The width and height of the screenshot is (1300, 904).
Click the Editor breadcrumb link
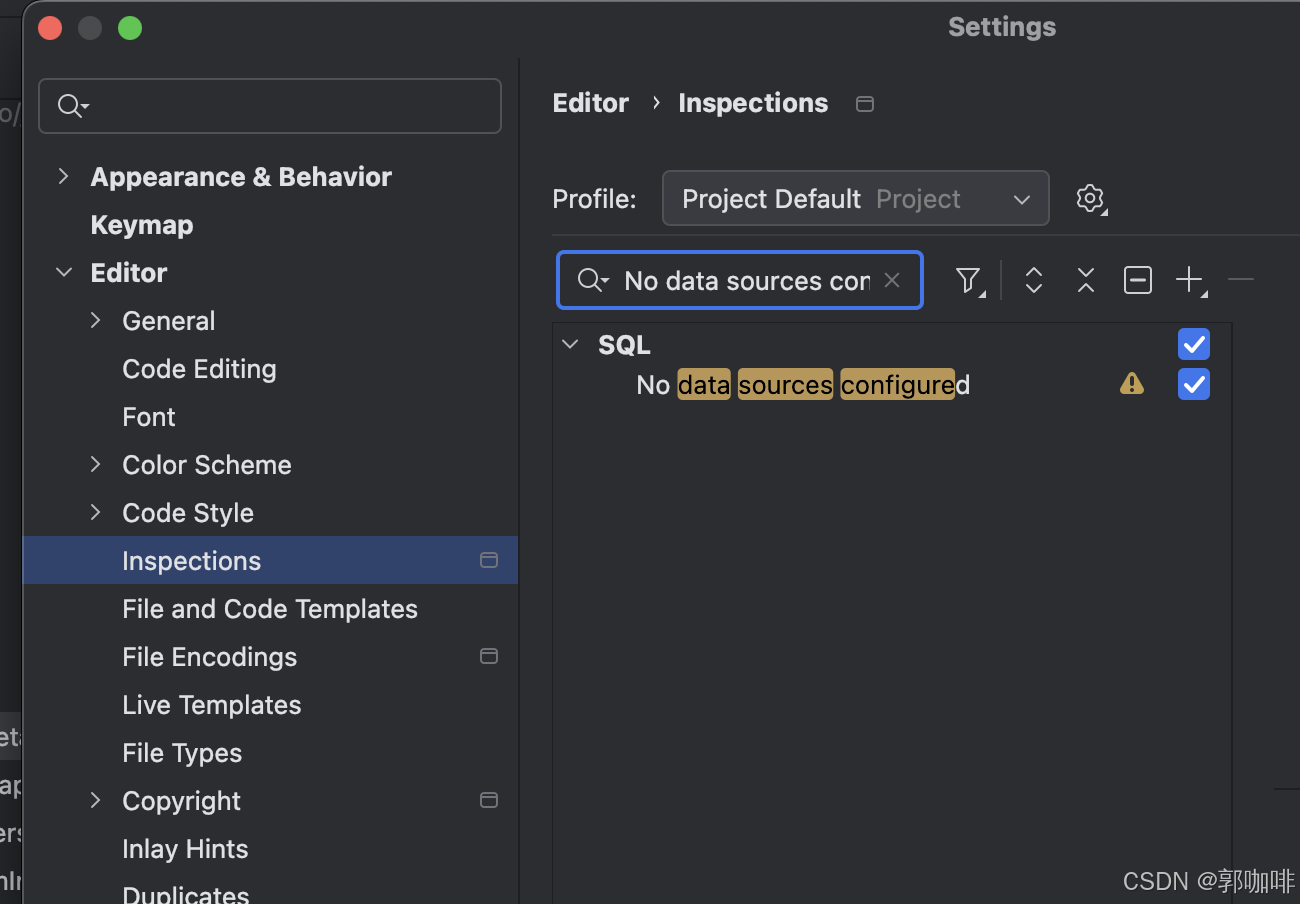pyautogui.click(x=591, y=104)
